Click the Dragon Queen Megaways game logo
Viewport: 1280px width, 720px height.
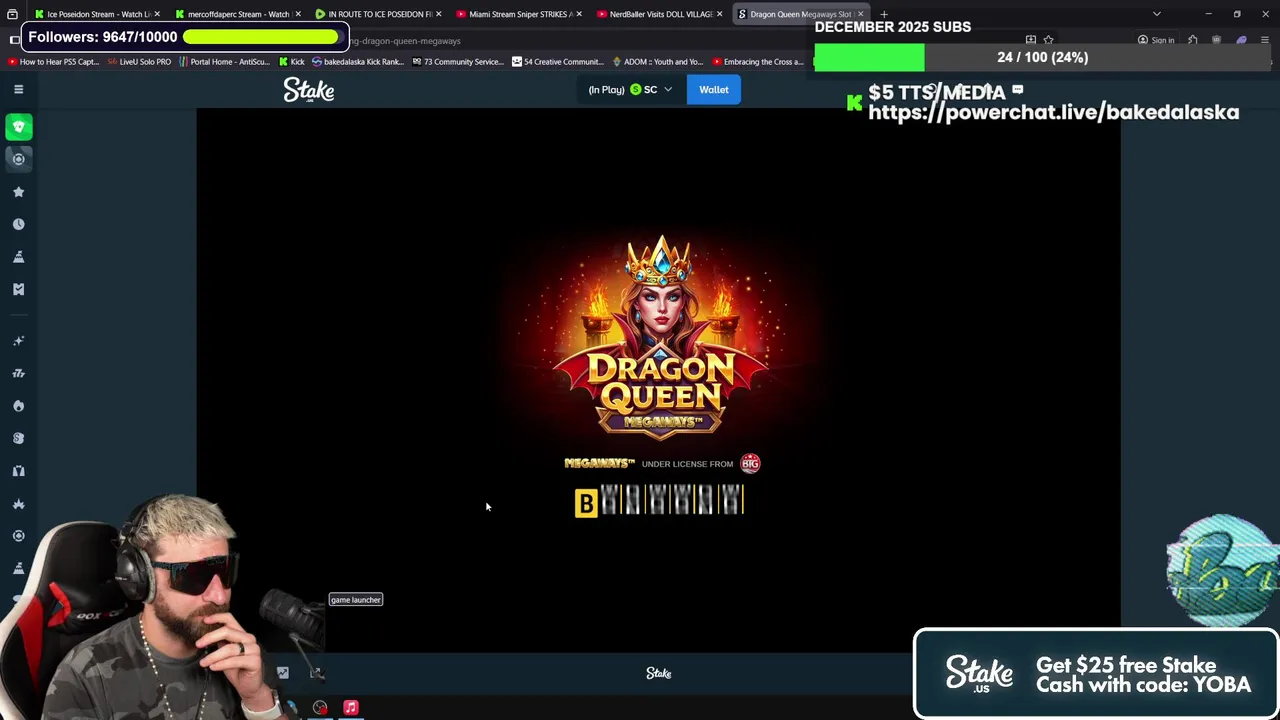tap(660, 340)
